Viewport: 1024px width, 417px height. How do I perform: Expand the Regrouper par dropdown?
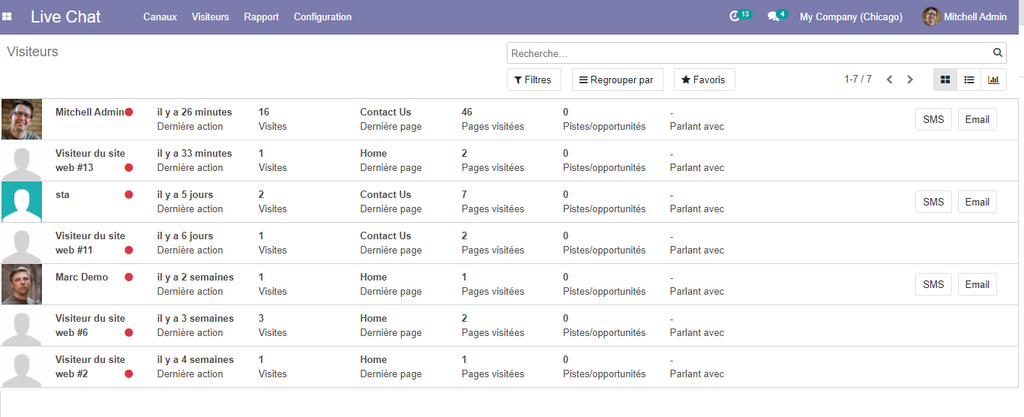[617, 80]
